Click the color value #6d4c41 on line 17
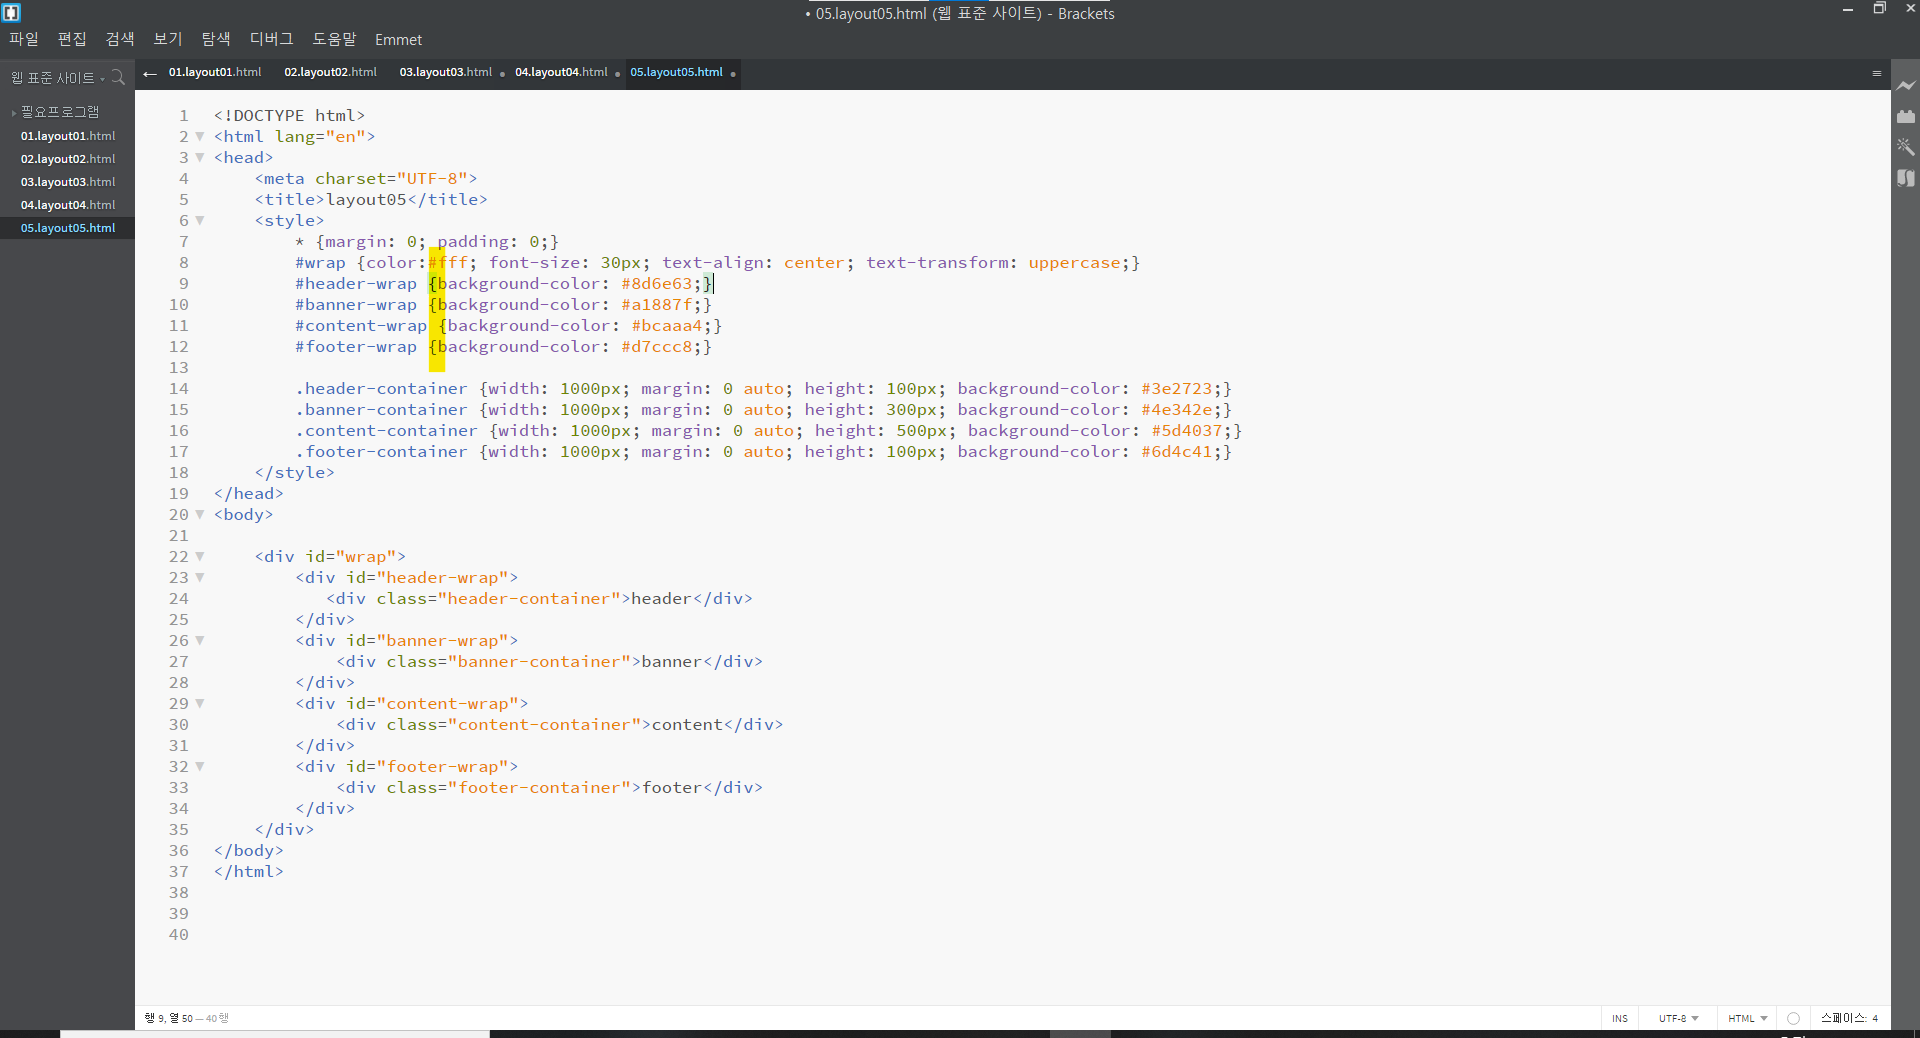 (1176, 452)
